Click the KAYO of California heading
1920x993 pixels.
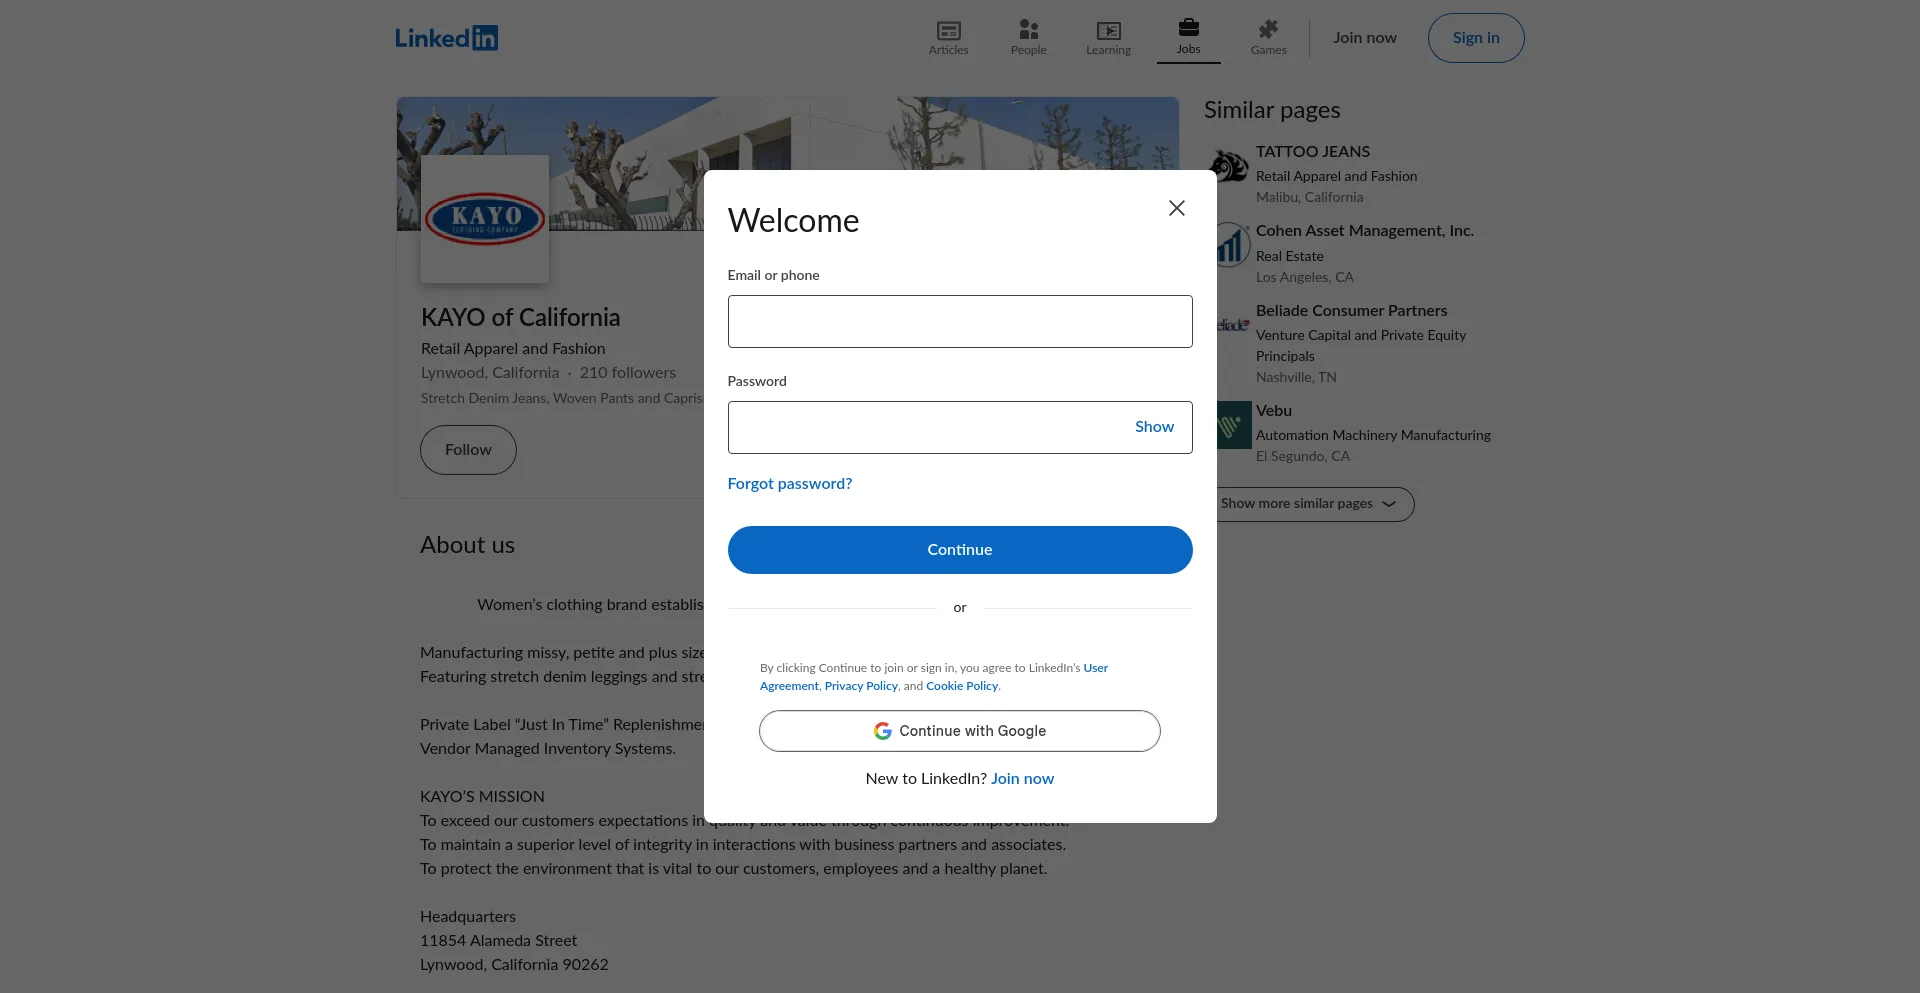click(520, 318)
